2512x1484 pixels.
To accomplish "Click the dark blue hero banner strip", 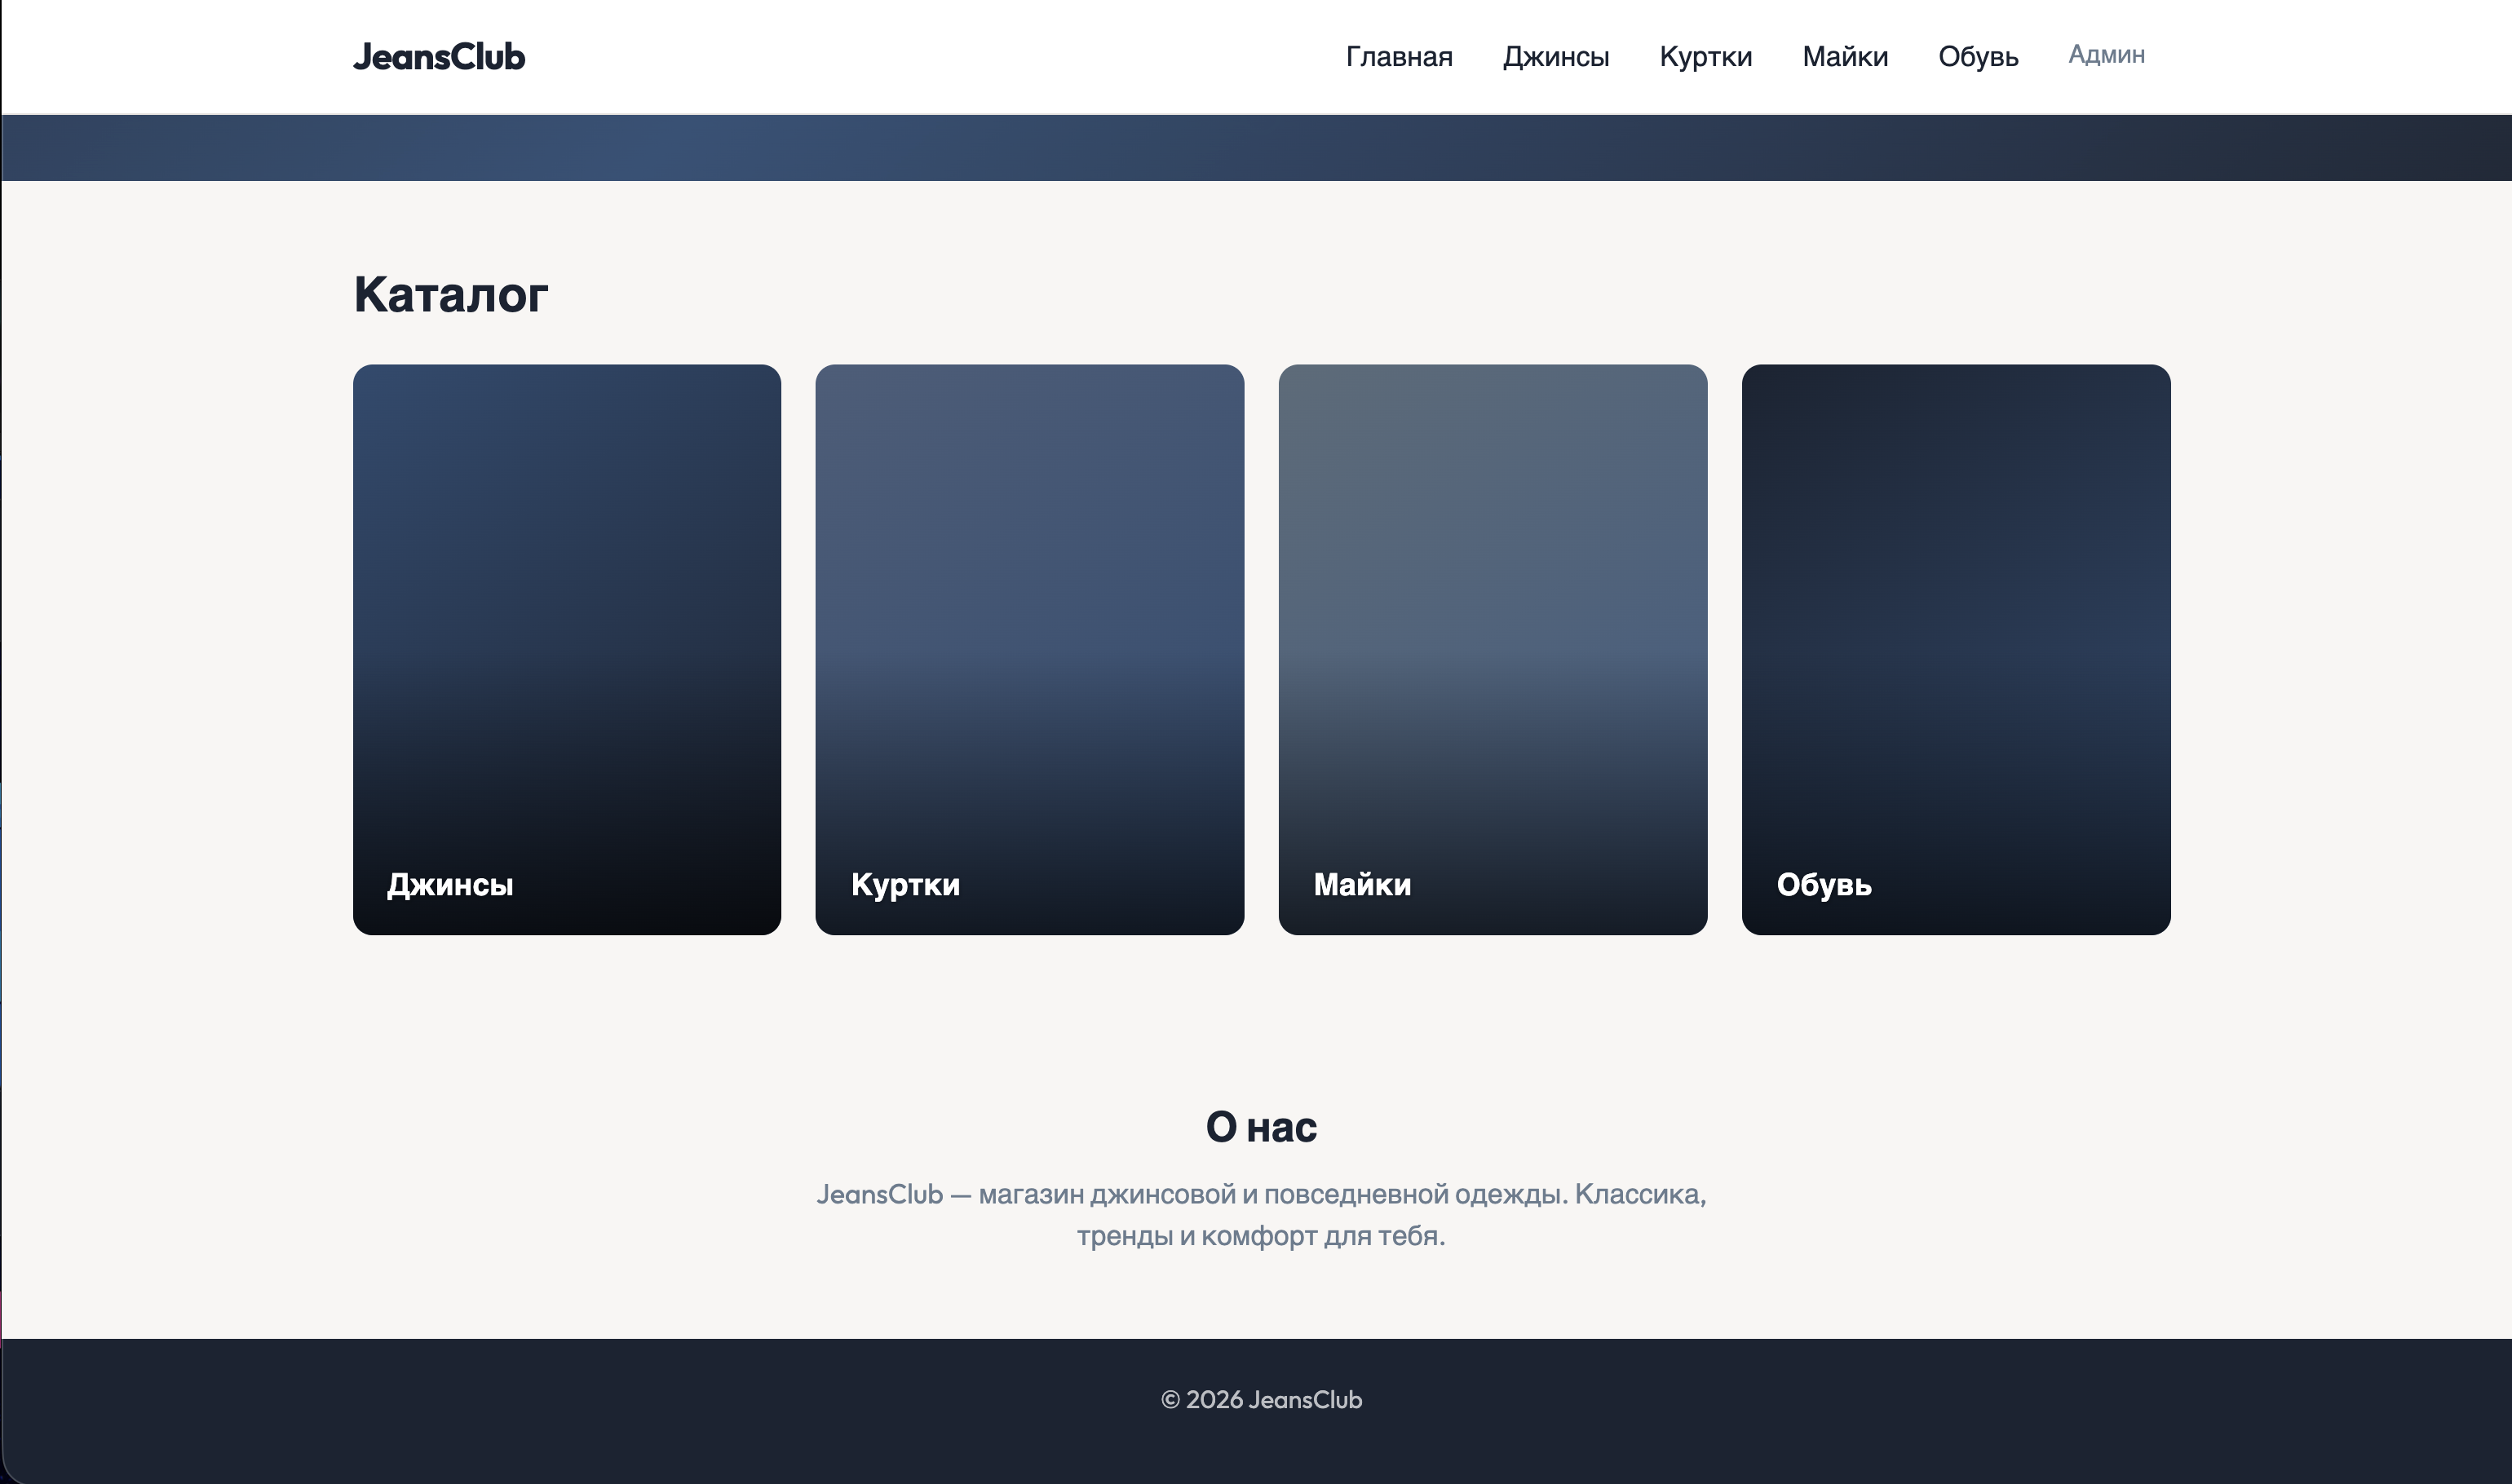I will point(1256,148).
